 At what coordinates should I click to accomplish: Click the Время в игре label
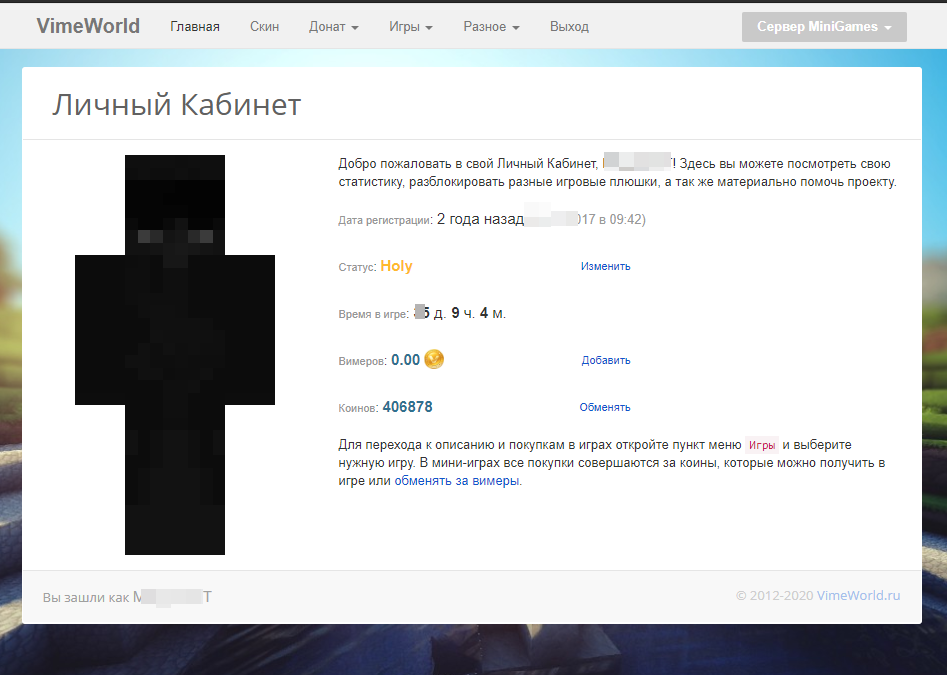point(373,314)
